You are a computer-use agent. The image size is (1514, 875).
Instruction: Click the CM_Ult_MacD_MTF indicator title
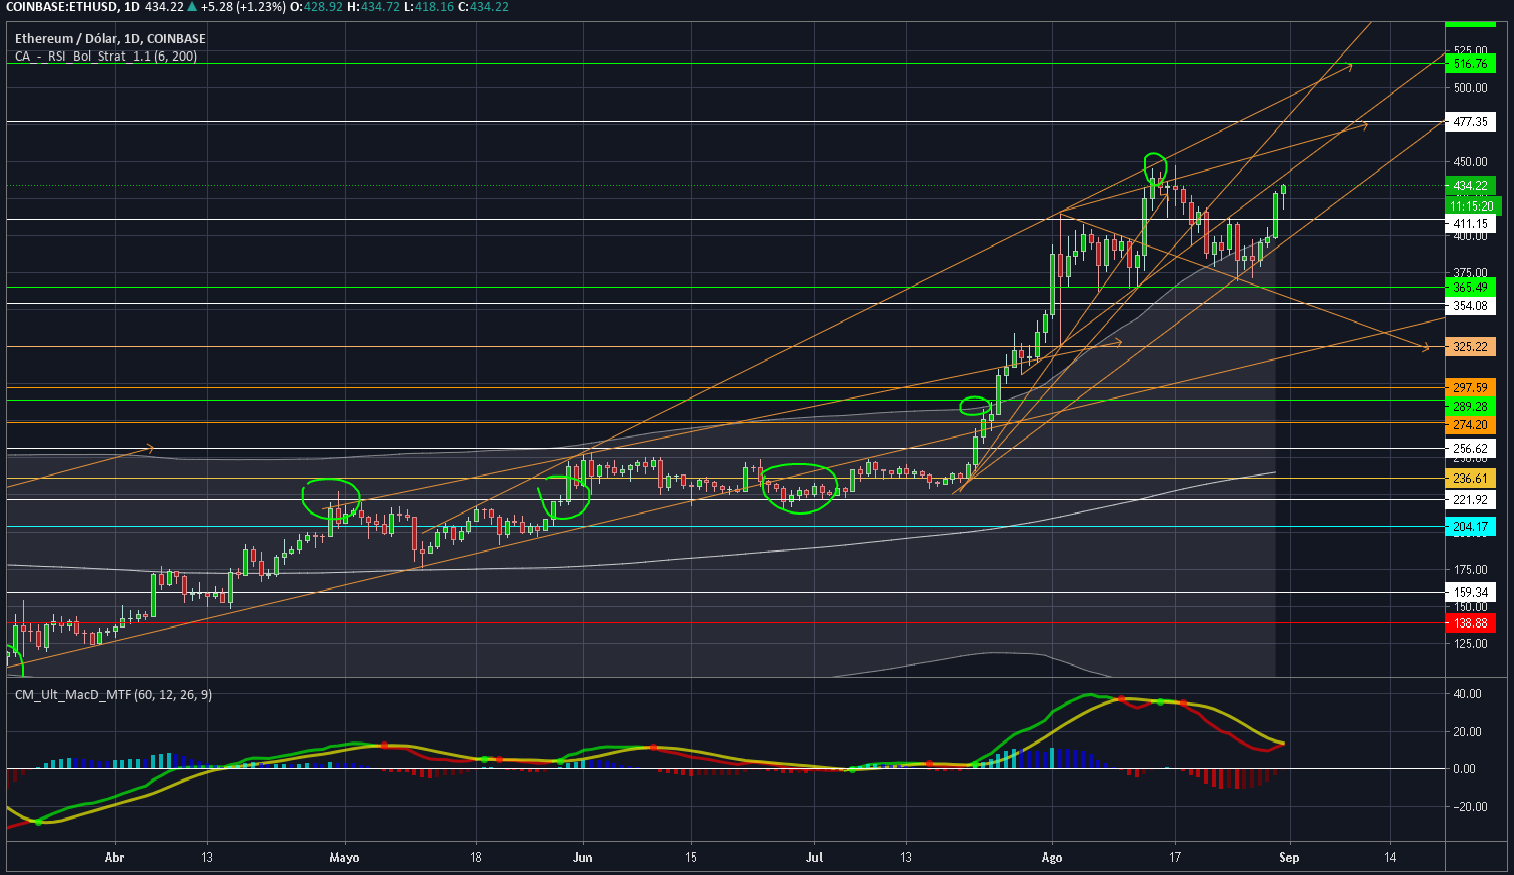click(x=113, y=694)
